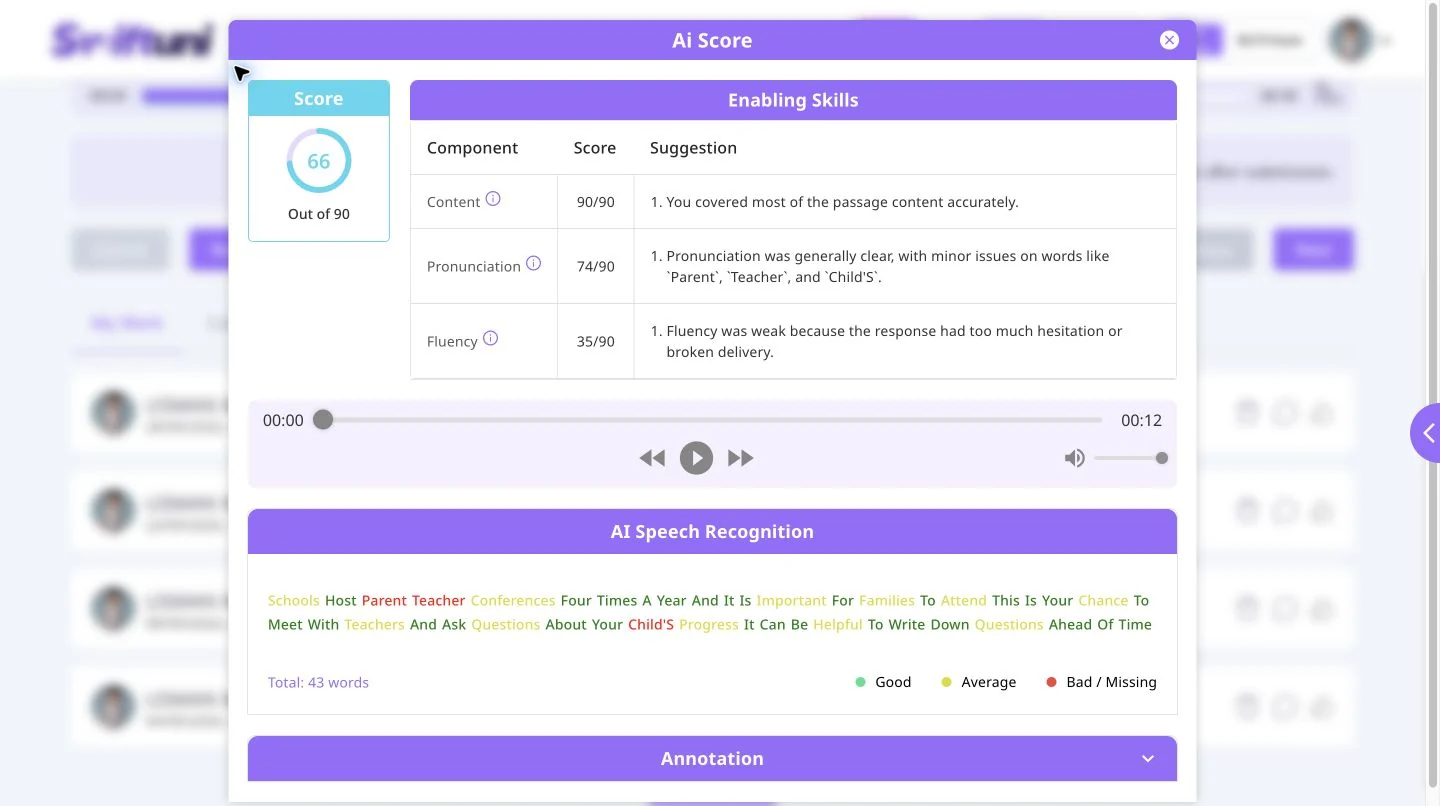Viewport: 1440px width, 806px height.
Task: Click the Enabling Skills header
Action: (x=793, y=100)
